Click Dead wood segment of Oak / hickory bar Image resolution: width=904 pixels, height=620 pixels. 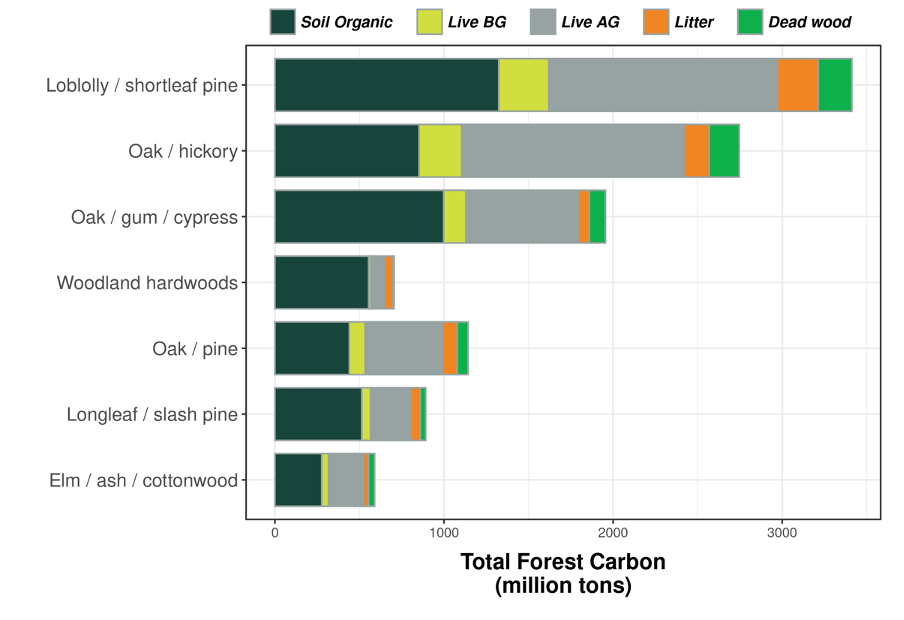pyautogui.click(x=724, y=151)
